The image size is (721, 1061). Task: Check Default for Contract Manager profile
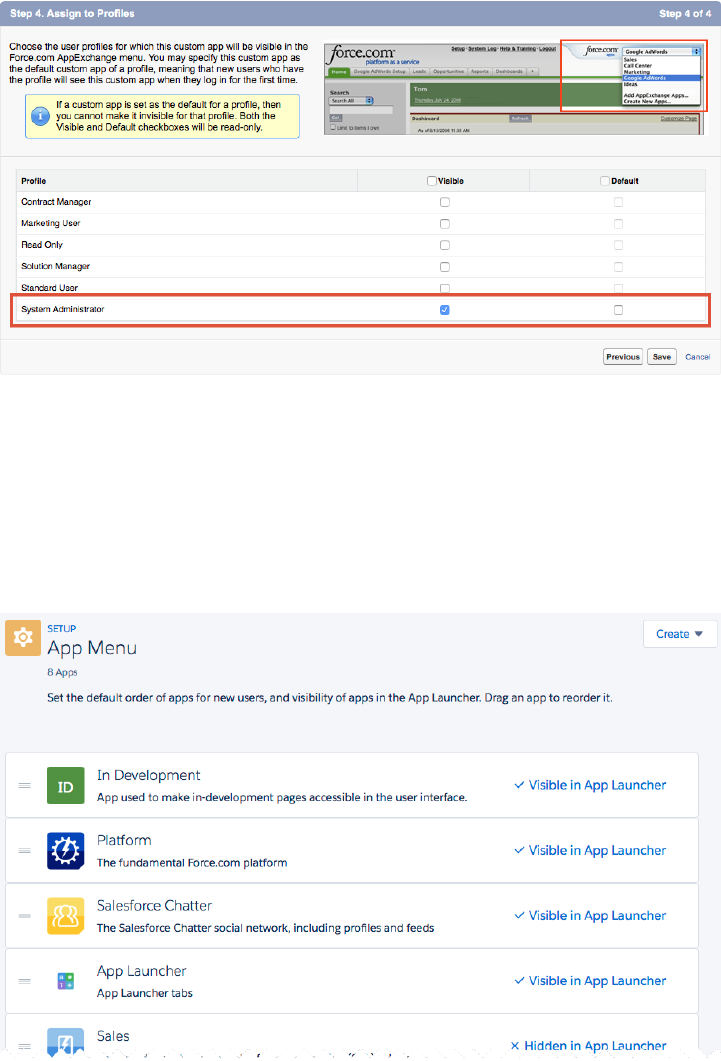coord(618,202)
